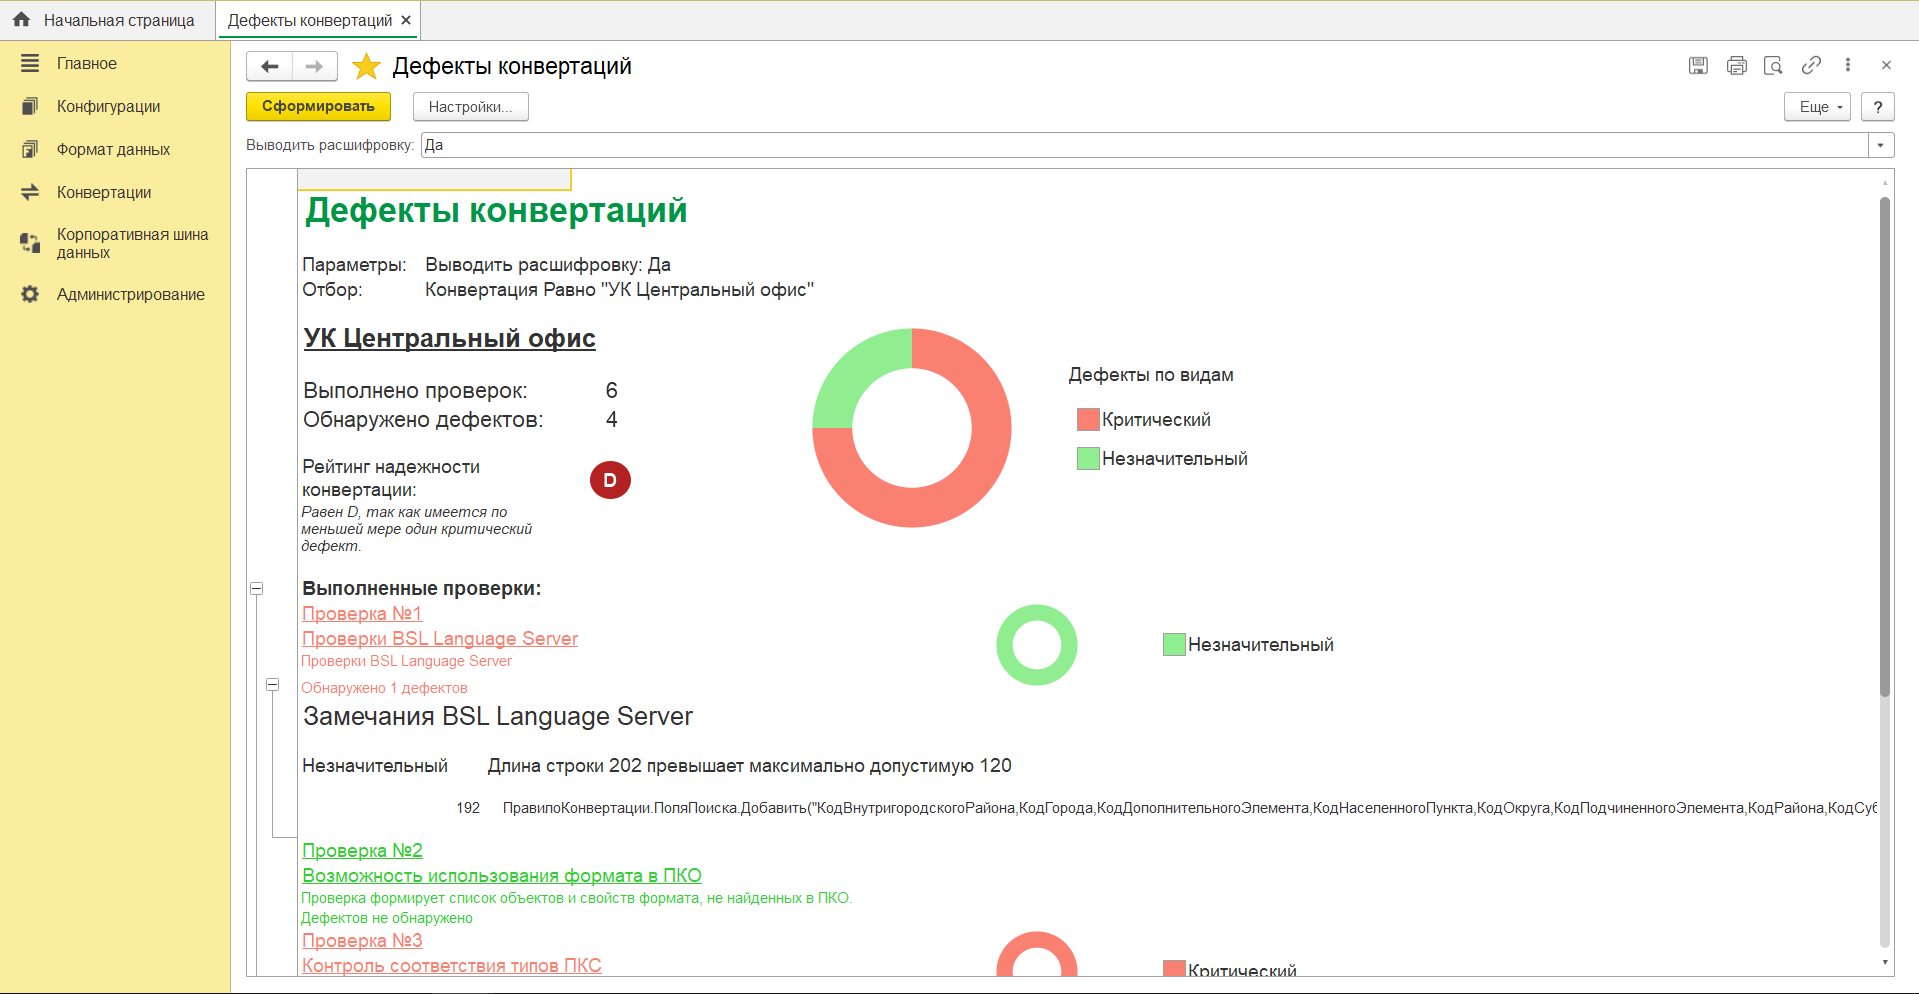The width and height of the screenshot is (1919, 994).
Task: Click the get link icon
Action: pyautogui.click(x=1811, y=66)
